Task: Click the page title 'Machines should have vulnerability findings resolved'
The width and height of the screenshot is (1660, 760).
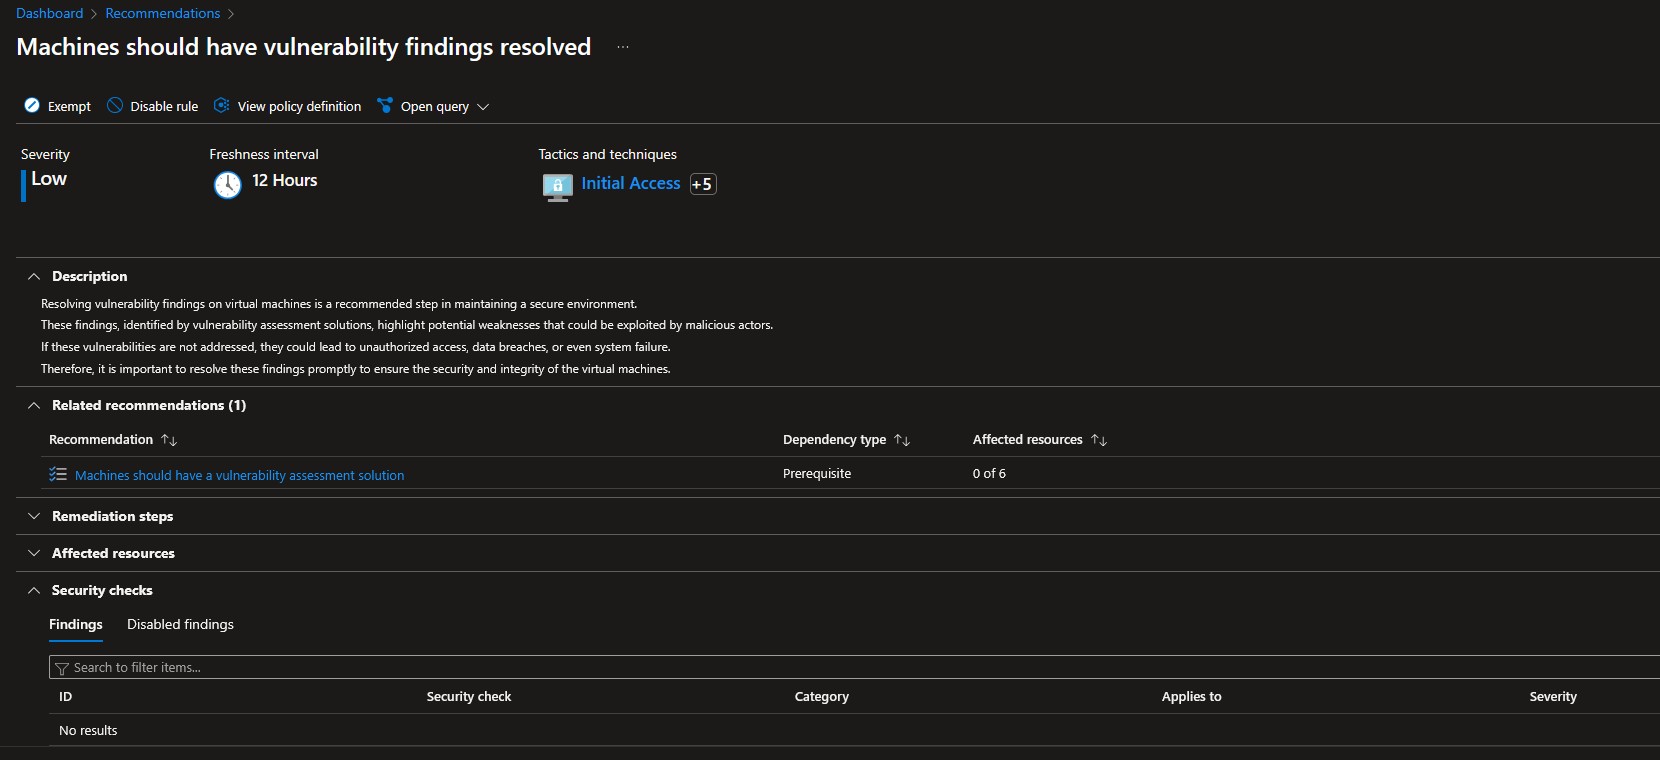Action: [x=304, y=47]
